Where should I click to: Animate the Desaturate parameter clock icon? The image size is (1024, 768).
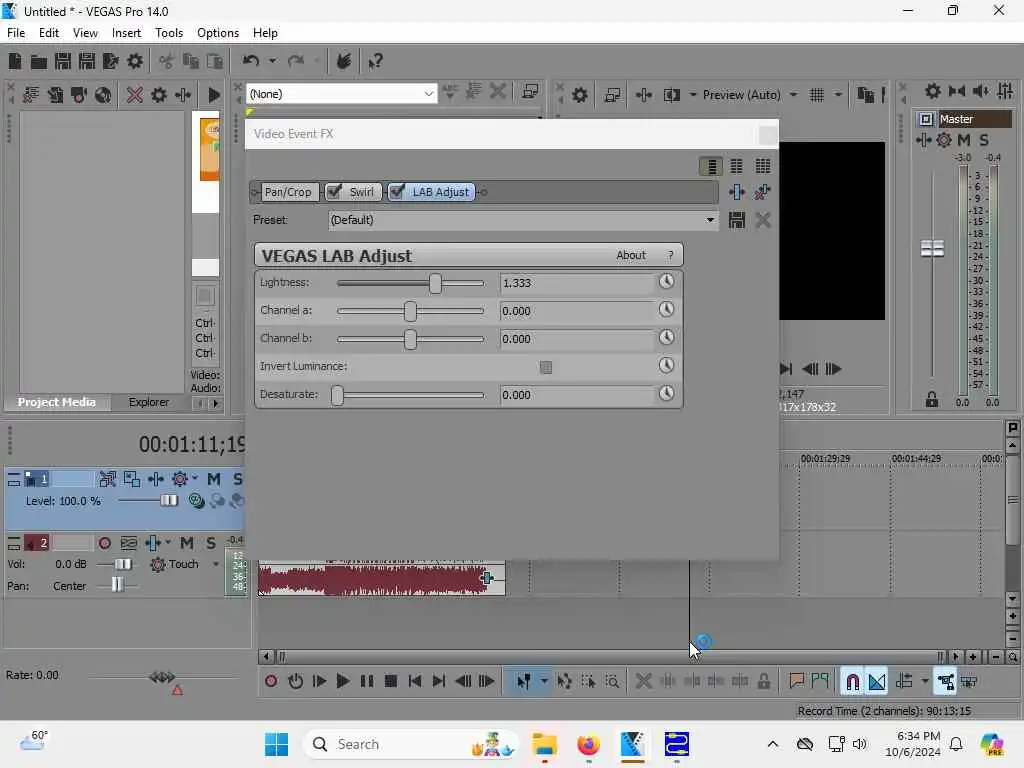click(666, 394)
